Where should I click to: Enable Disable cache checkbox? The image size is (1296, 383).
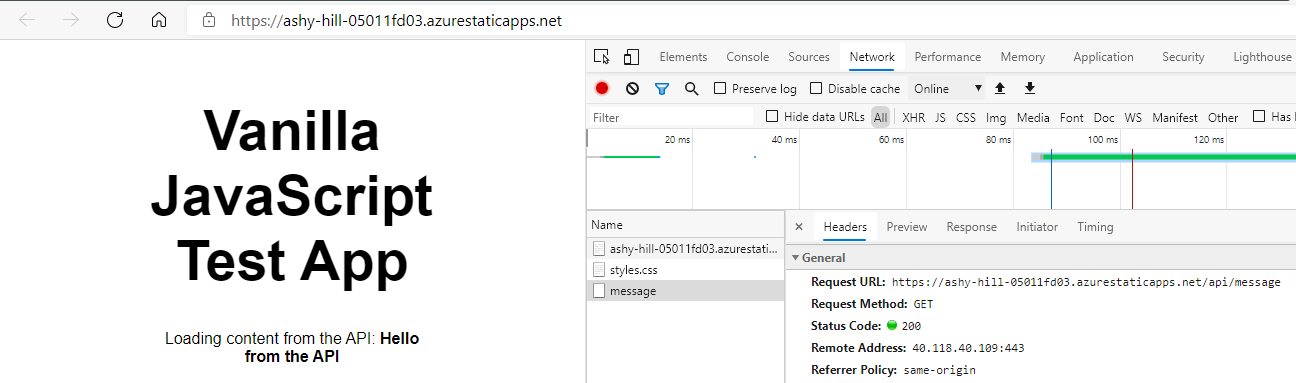click(816, 88)
